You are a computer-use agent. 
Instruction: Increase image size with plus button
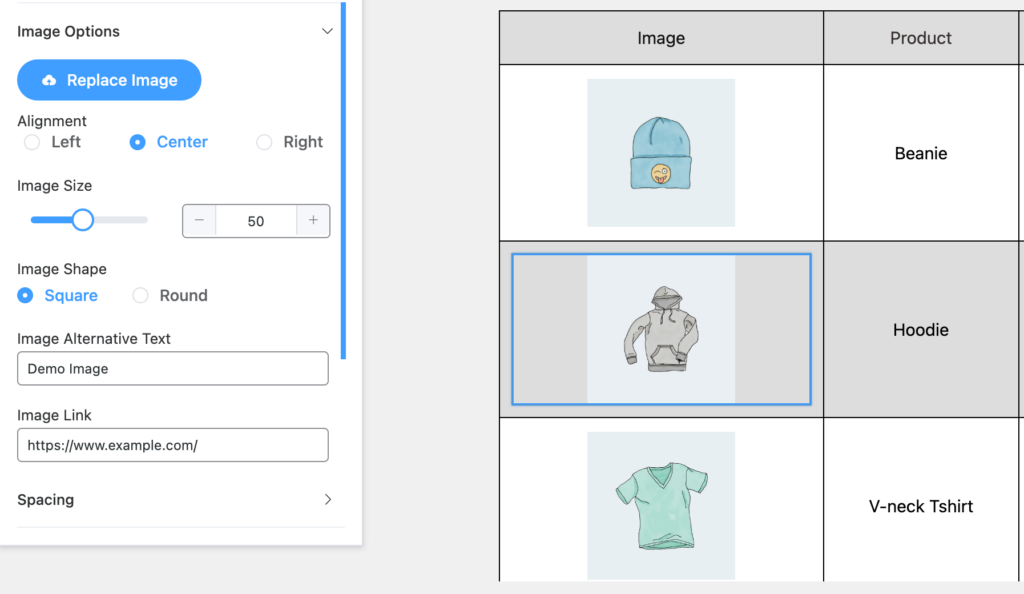click(313, 221)
